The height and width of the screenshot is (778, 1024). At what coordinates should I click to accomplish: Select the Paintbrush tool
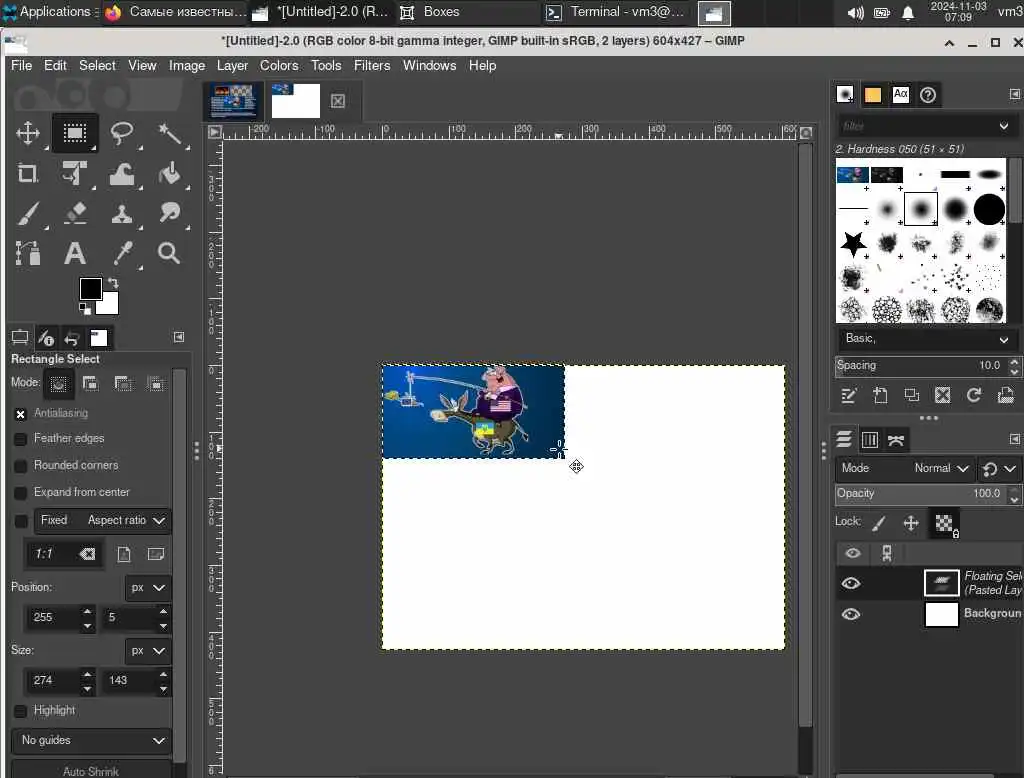click(27, 214)
